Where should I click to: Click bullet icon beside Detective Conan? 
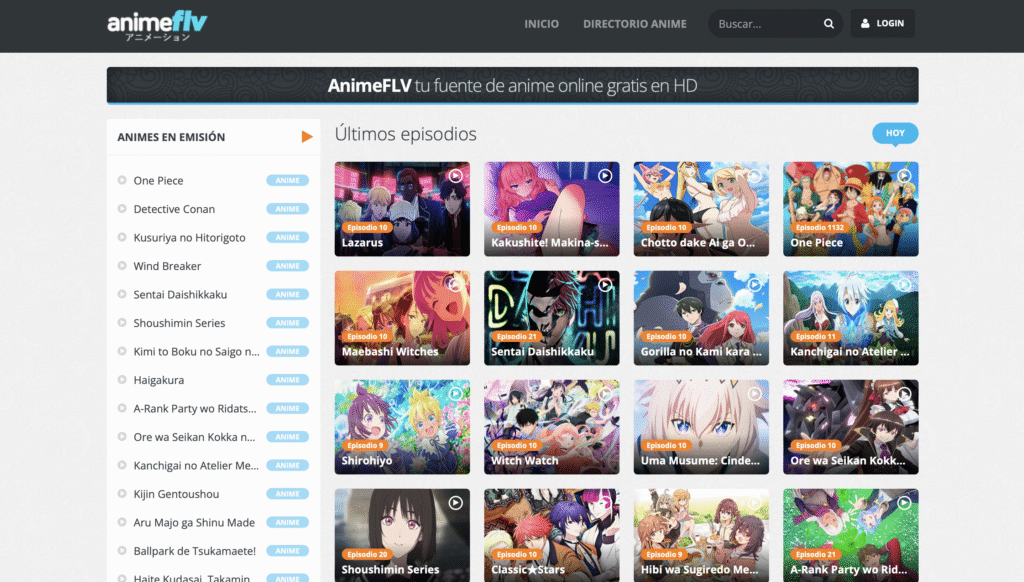122,209
